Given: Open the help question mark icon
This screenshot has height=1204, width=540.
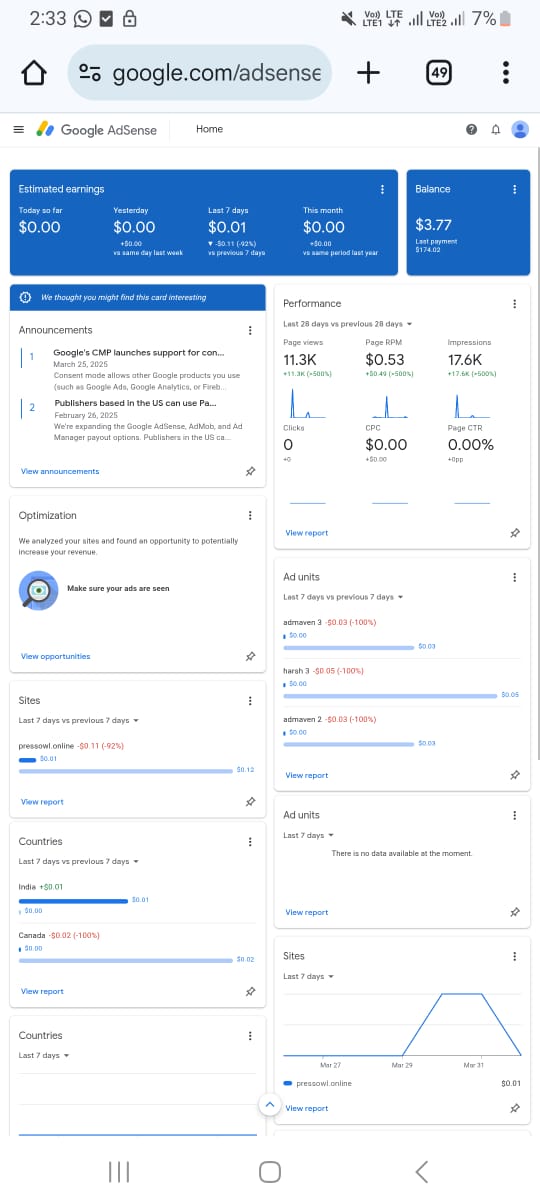Looking at the screenshot, I should coord(471,129).
